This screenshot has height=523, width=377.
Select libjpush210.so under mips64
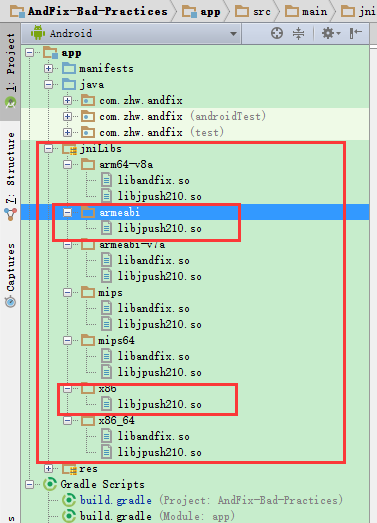point(159,373)
